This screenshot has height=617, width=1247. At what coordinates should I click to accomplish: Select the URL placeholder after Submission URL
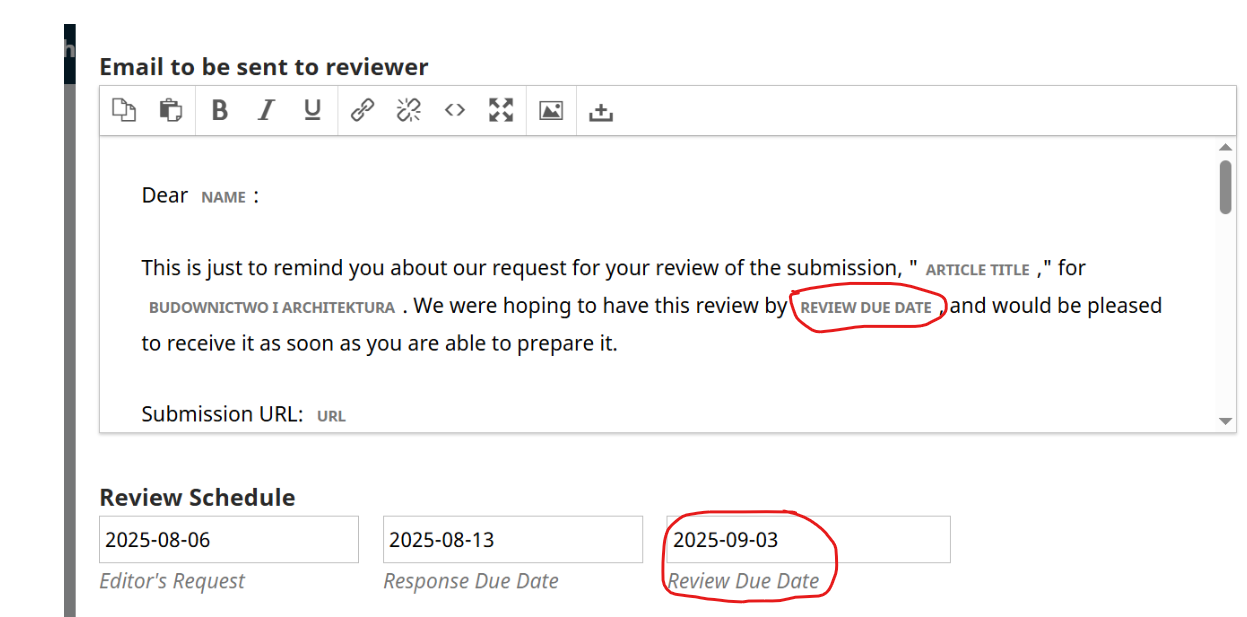click(x=331, y=416)
